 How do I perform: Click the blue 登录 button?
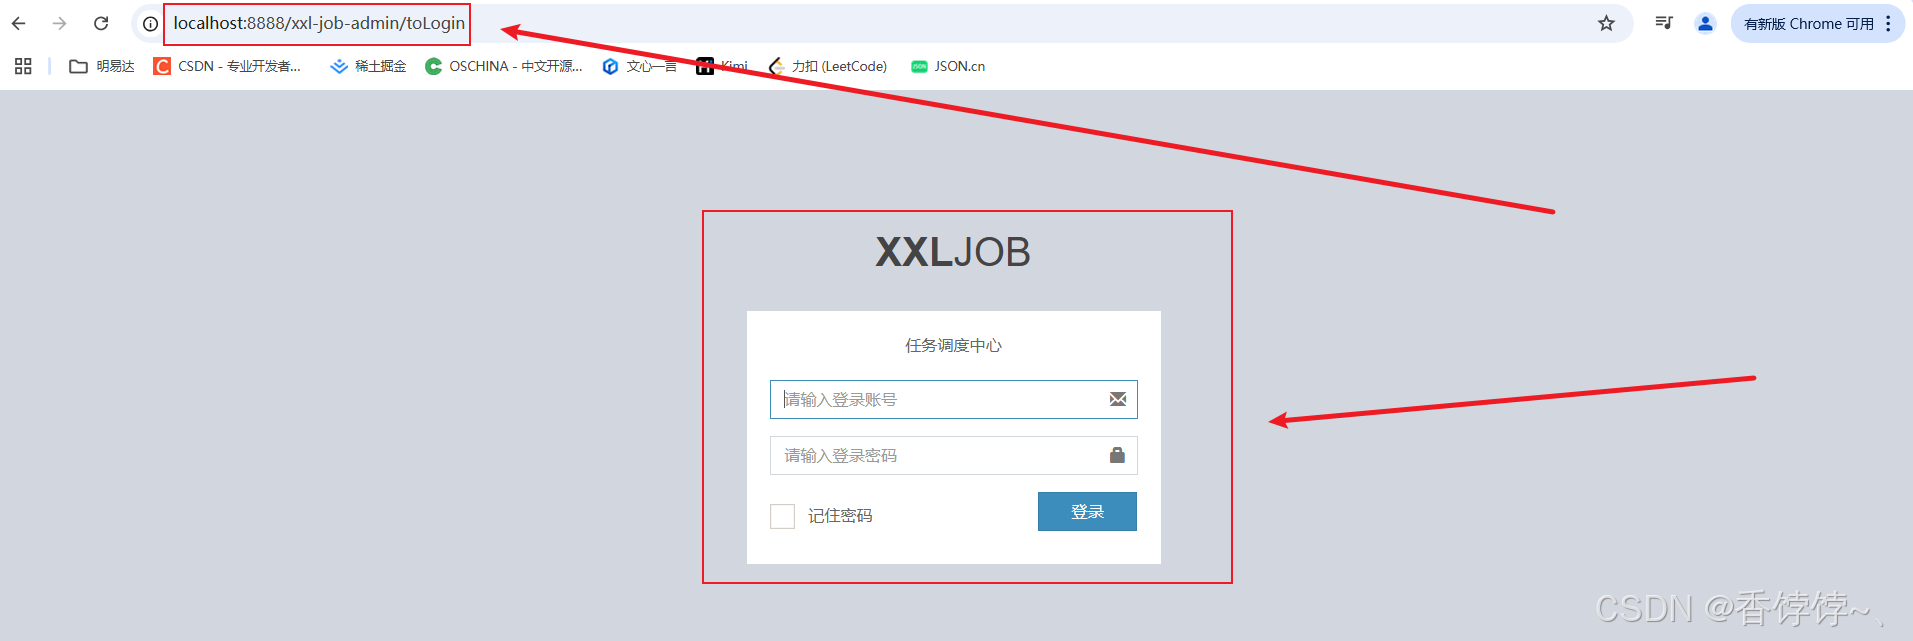click(x=1087, y=511)
